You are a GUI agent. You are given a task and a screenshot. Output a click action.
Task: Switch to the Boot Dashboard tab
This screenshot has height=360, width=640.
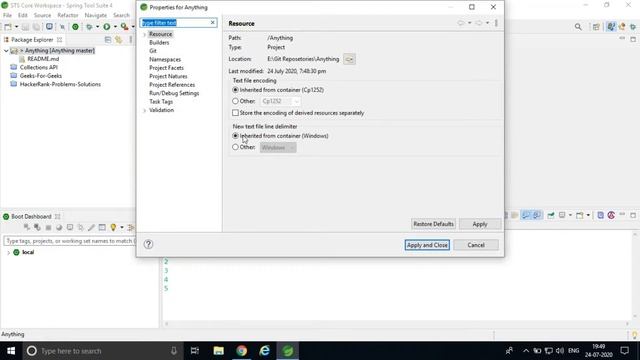coord(31,216)
